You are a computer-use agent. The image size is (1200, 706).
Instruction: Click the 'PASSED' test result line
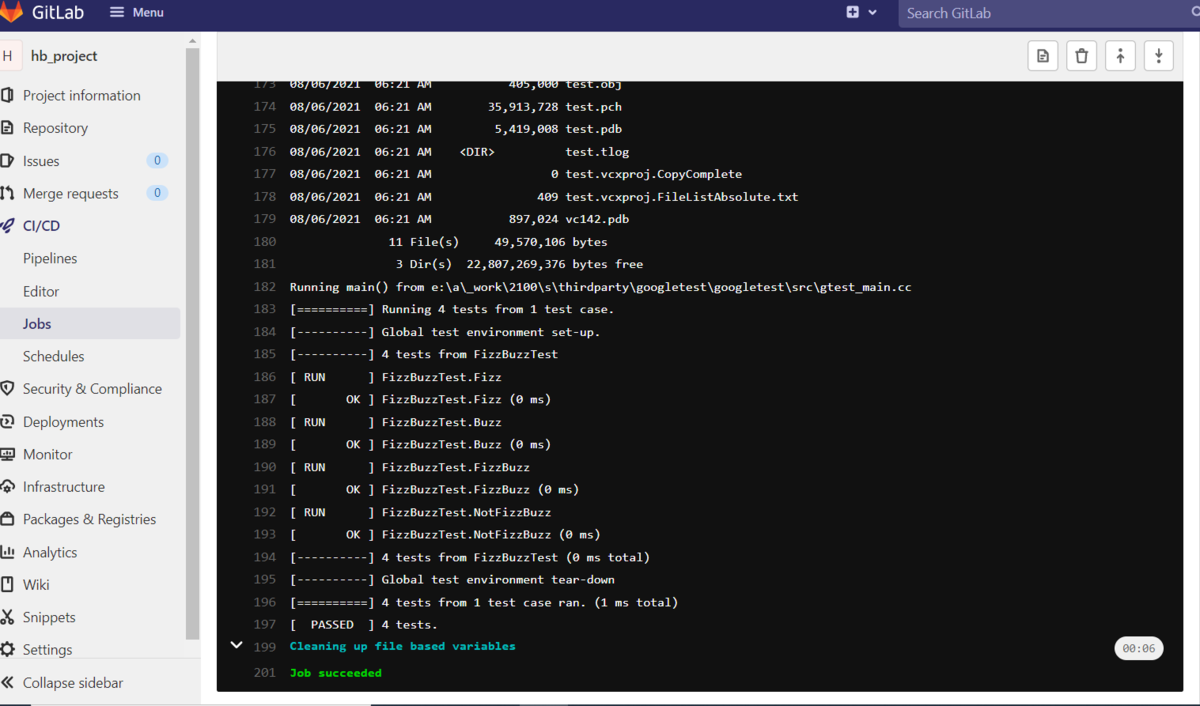(364, 625)
